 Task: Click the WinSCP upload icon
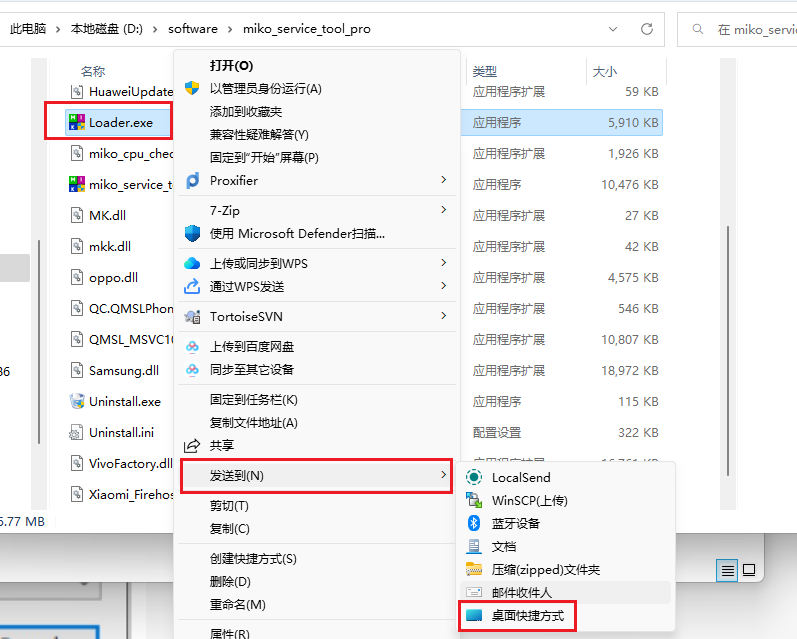click(x=474, y=501)
